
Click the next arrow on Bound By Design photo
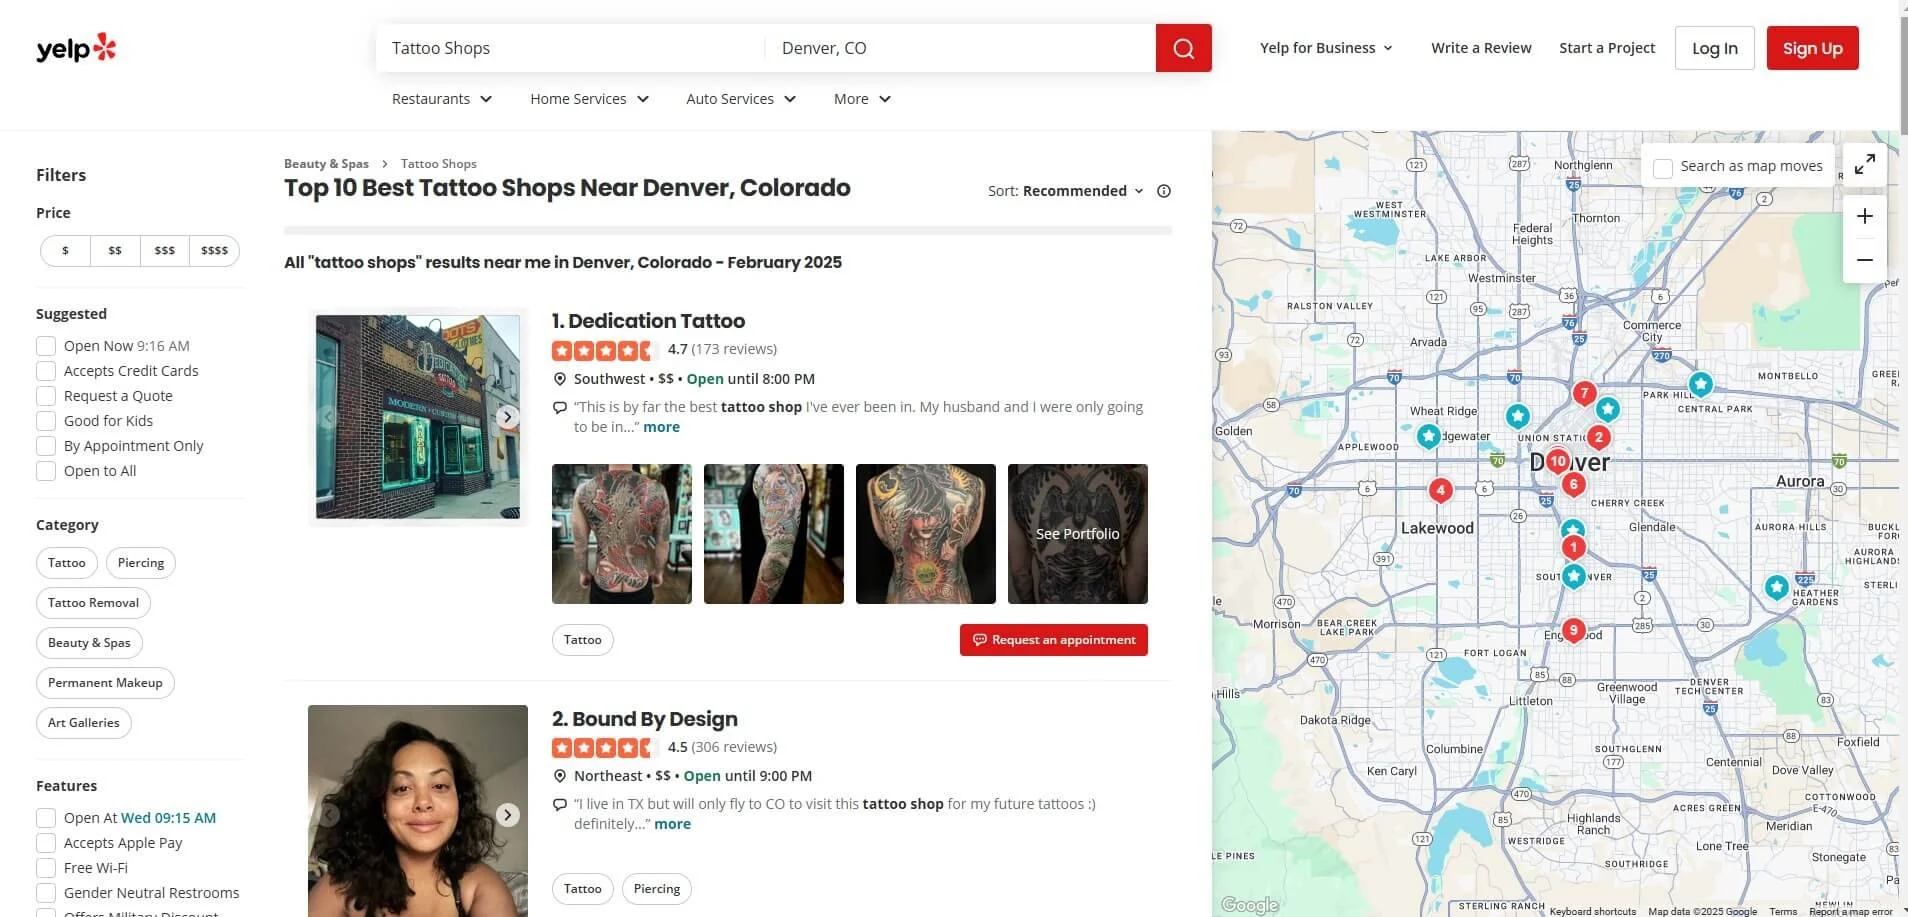(x=507, y=814)
